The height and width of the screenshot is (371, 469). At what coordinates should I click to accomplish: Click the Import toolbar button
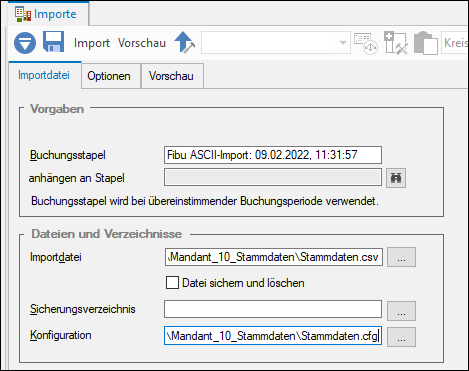pyautogui.click(x=92, y=43)
